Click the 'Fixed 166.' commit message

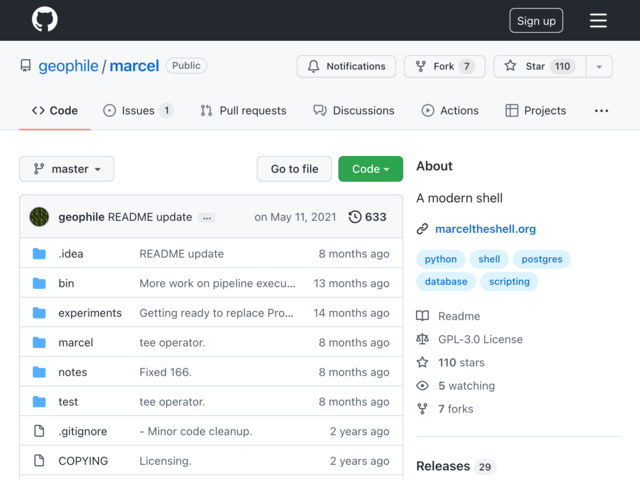(165, 372)
